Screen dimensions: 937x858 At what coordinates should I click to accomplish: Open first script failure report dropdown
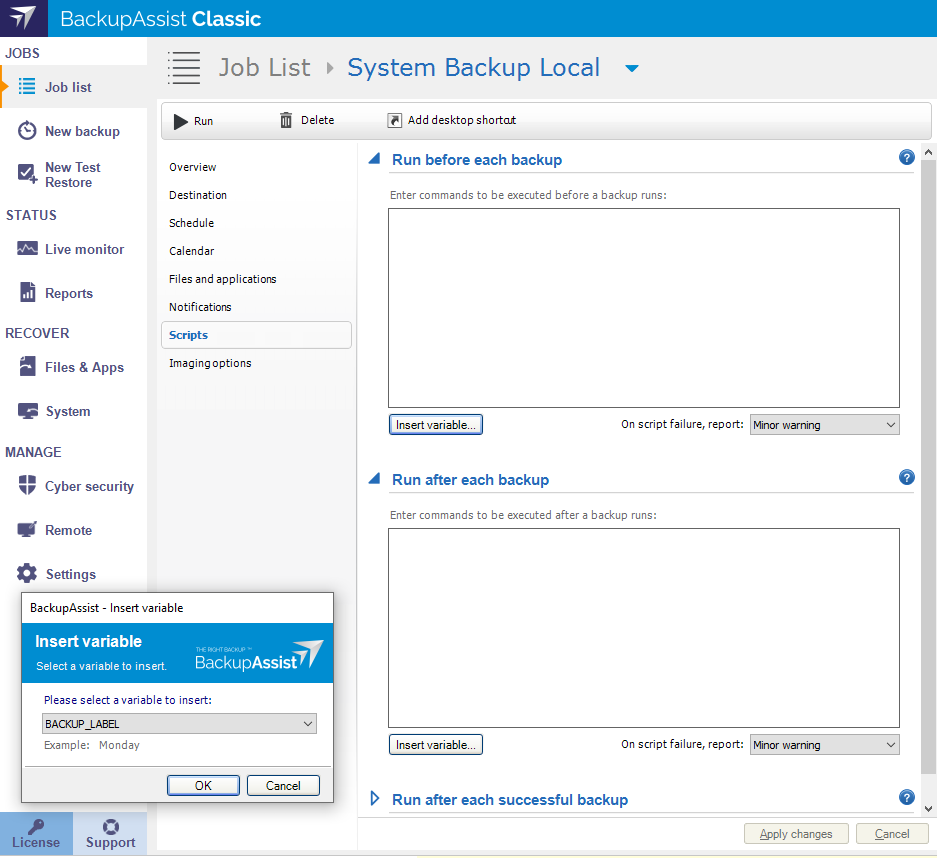tap(824, 425)
